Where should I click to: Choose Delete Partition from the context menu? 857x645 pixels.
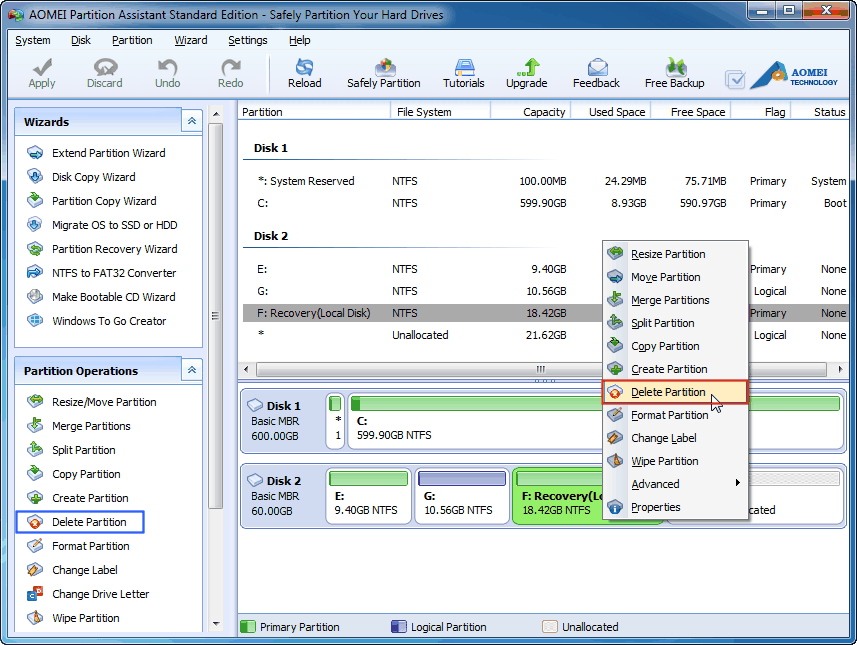tap(668, 392)
